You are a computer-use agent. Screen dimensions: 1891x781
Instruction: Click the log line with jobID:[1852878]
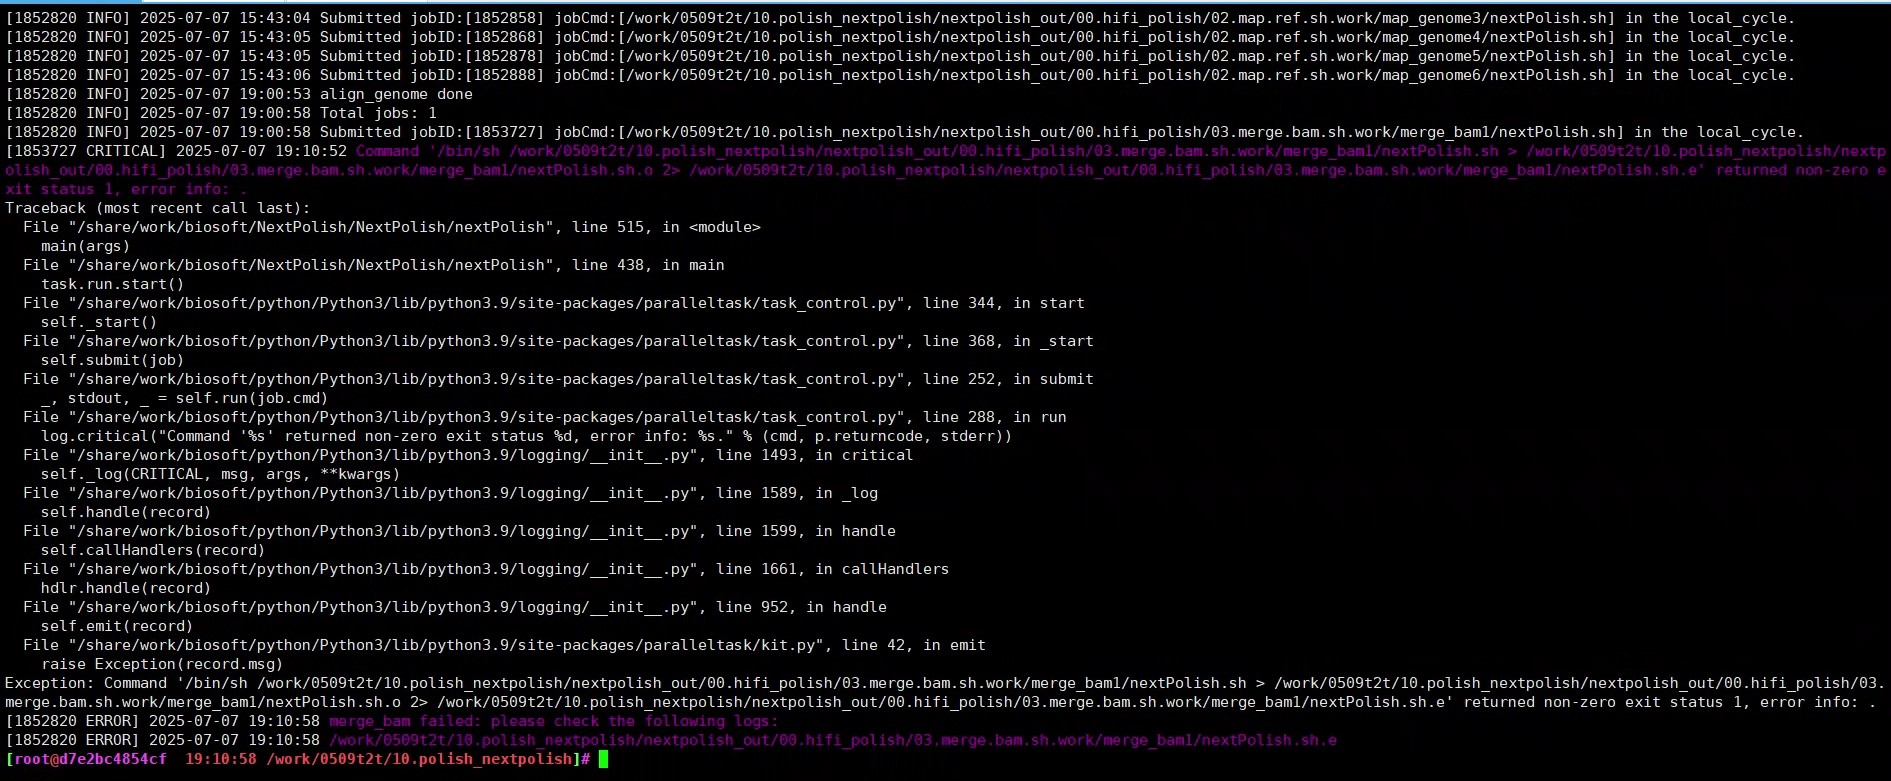point(900,56)
